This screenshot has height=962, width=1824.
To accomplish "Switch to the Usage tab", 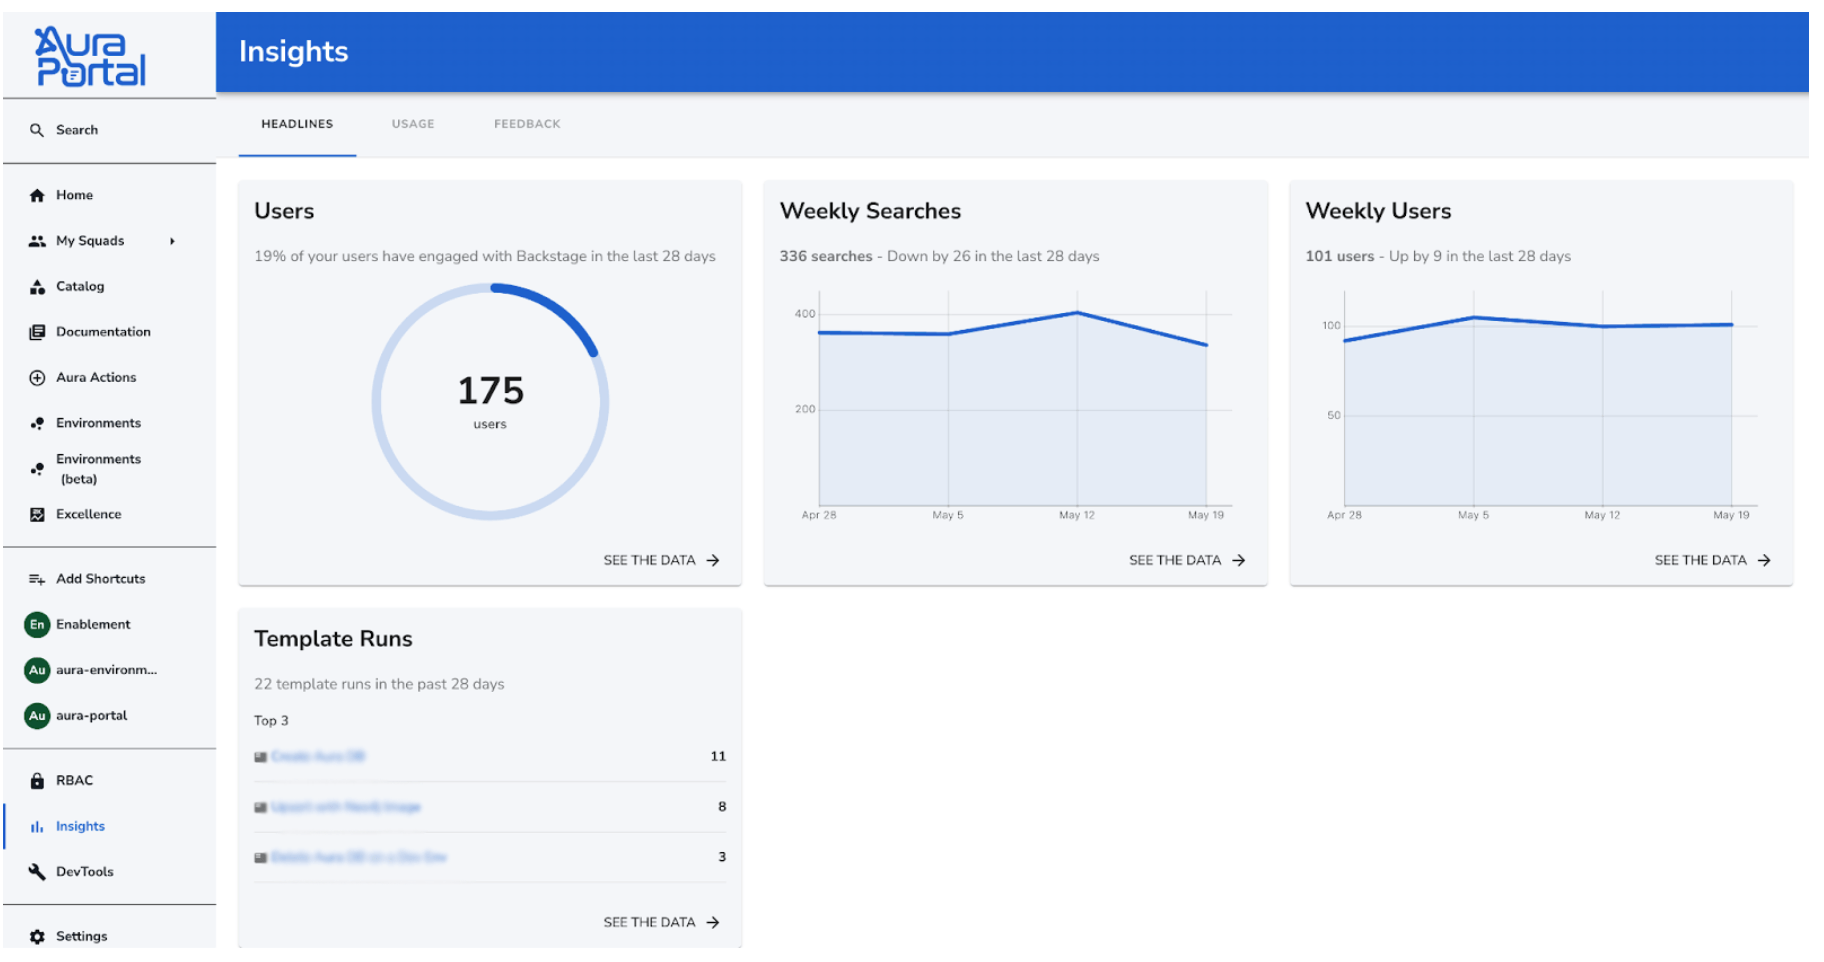I will [412, 123].
